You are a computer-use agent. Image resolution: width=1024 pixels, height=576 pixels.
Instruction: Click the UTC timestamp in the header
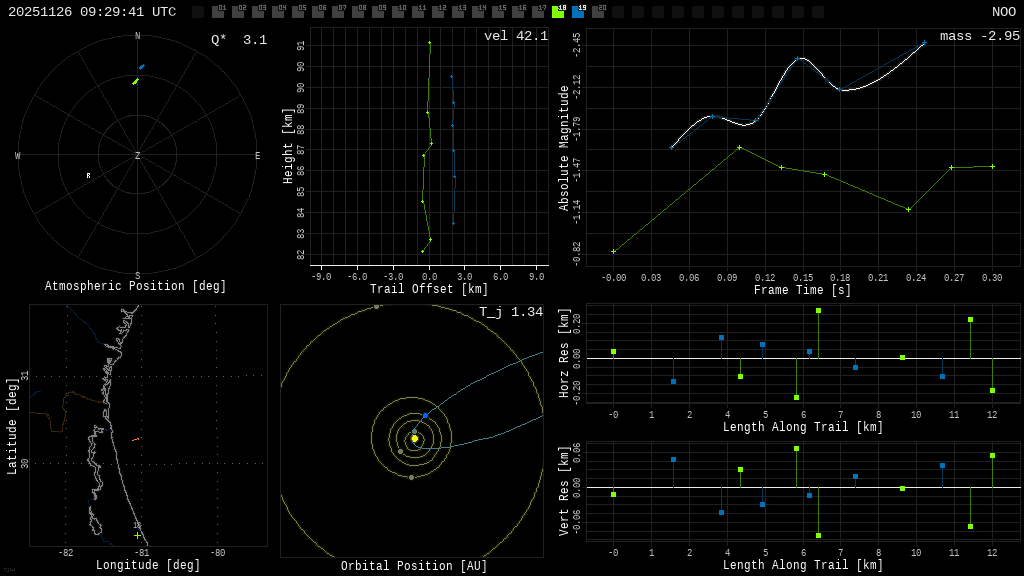[x=92, y=12]
